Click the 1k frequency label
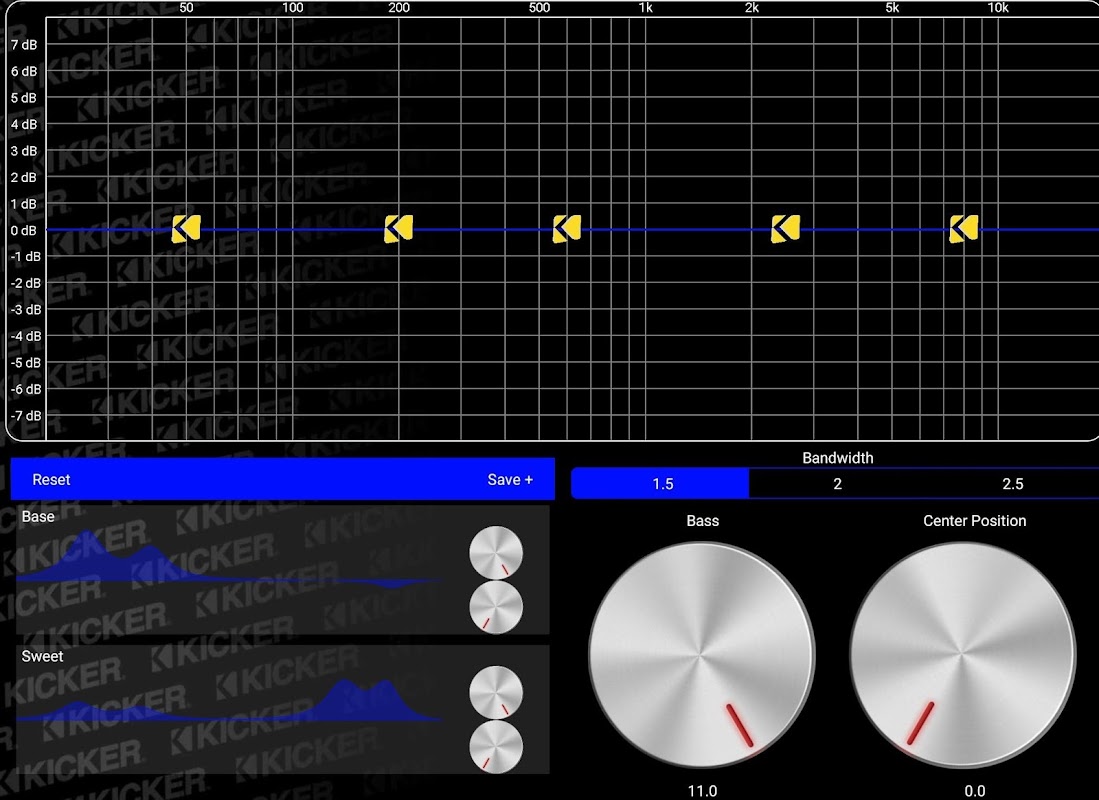Viewport: 1099px width, 800px height. (646, 8)
